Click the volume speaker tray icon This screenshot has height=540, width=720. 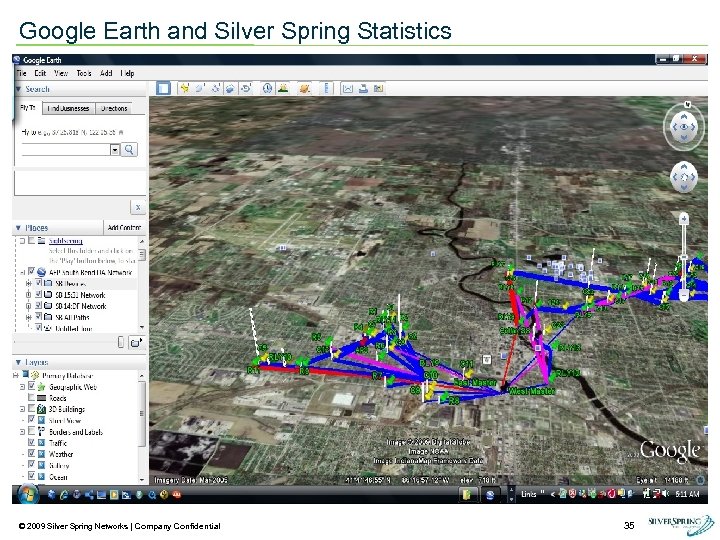(665, 494)
